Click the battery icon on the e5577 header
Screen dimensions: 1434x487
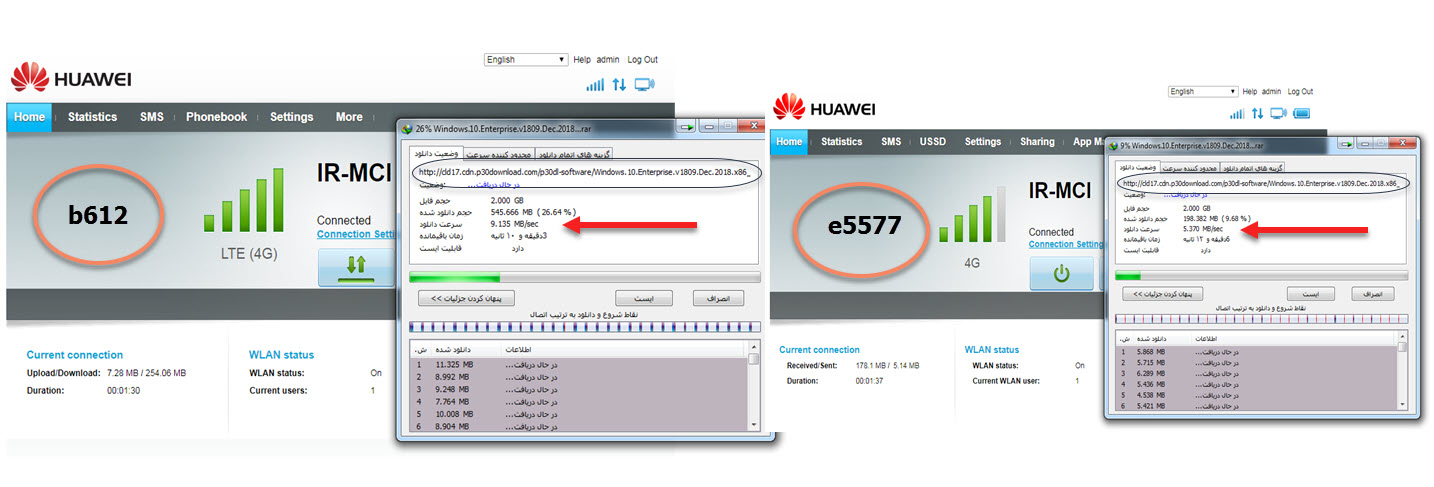1301,114
